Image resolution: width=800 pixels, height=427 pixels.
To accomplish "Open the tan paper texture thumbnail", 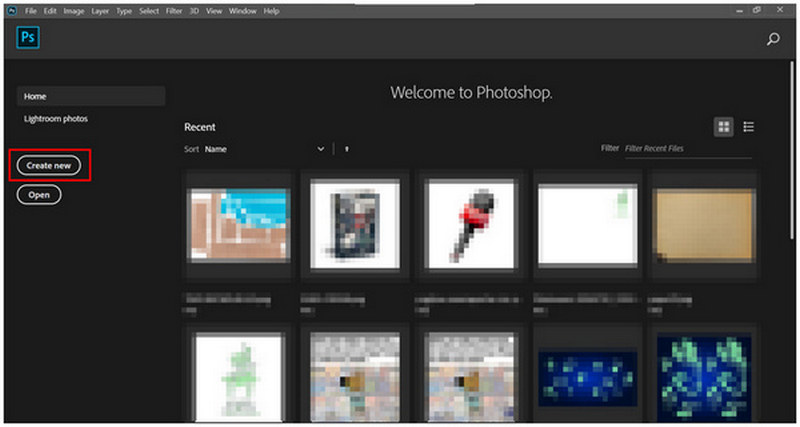I will click(x=704, y=225).
